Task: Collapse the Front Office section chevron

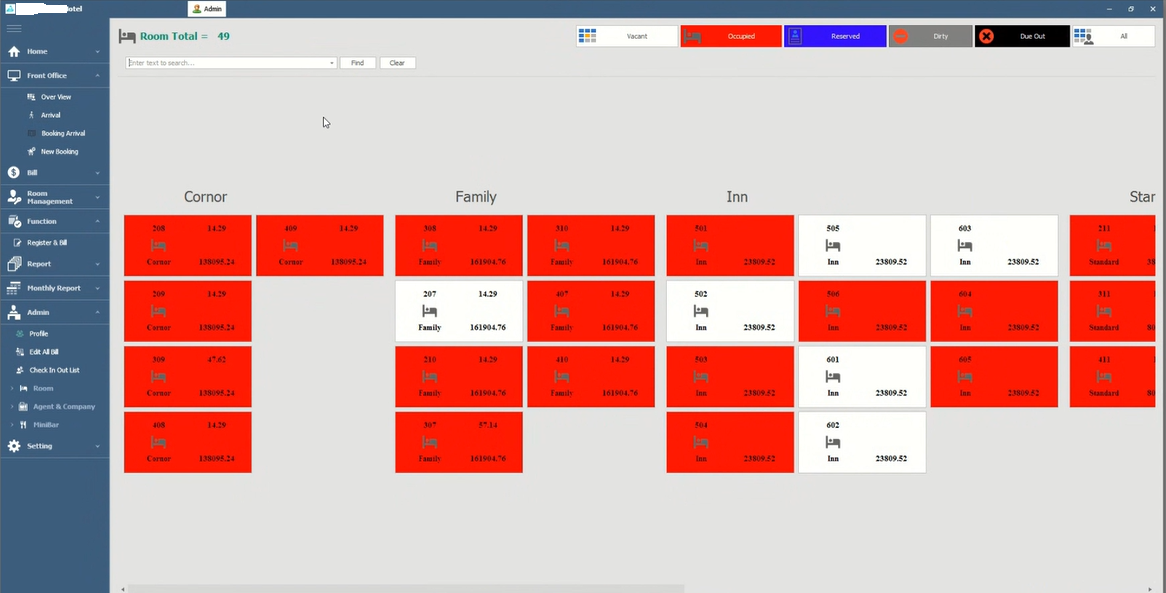Action: click(97, 76)
